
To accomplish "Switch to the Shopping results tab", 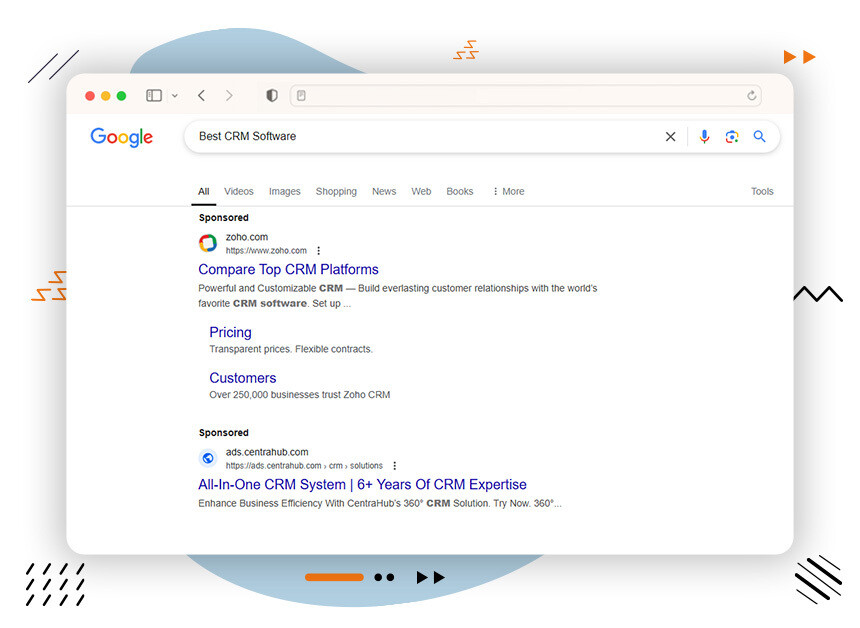I will click(336, 192).
